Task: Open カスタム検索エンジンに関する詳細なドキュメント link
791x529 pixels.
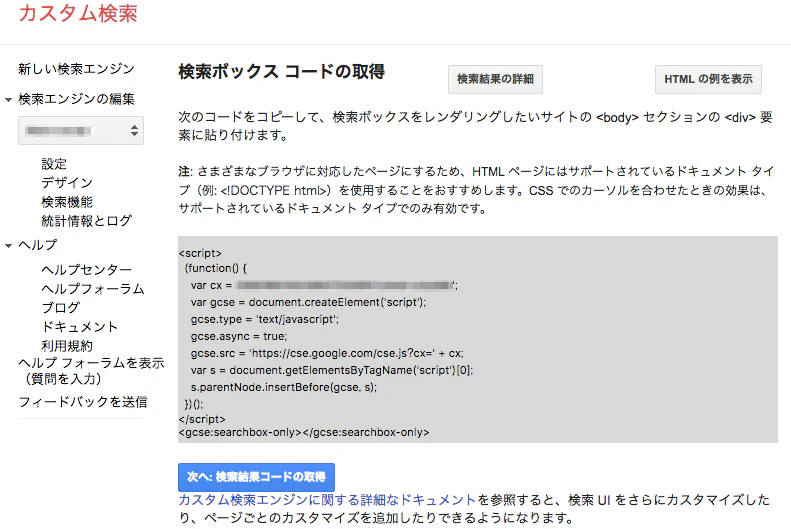Action: (328, 500)
